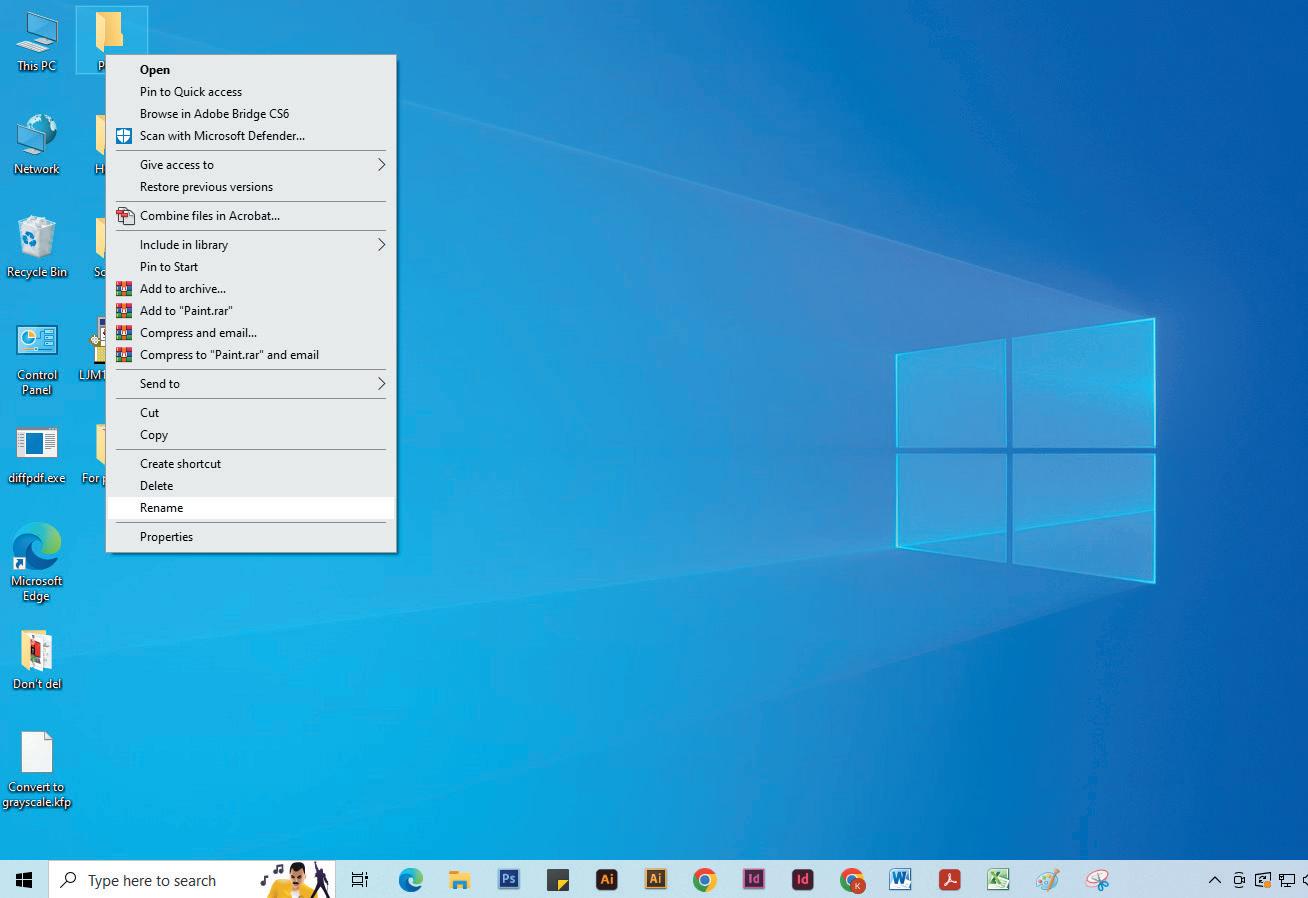1308x898 pixels.
Task: Choose Restore previous versions
Action: pos(251,187)
